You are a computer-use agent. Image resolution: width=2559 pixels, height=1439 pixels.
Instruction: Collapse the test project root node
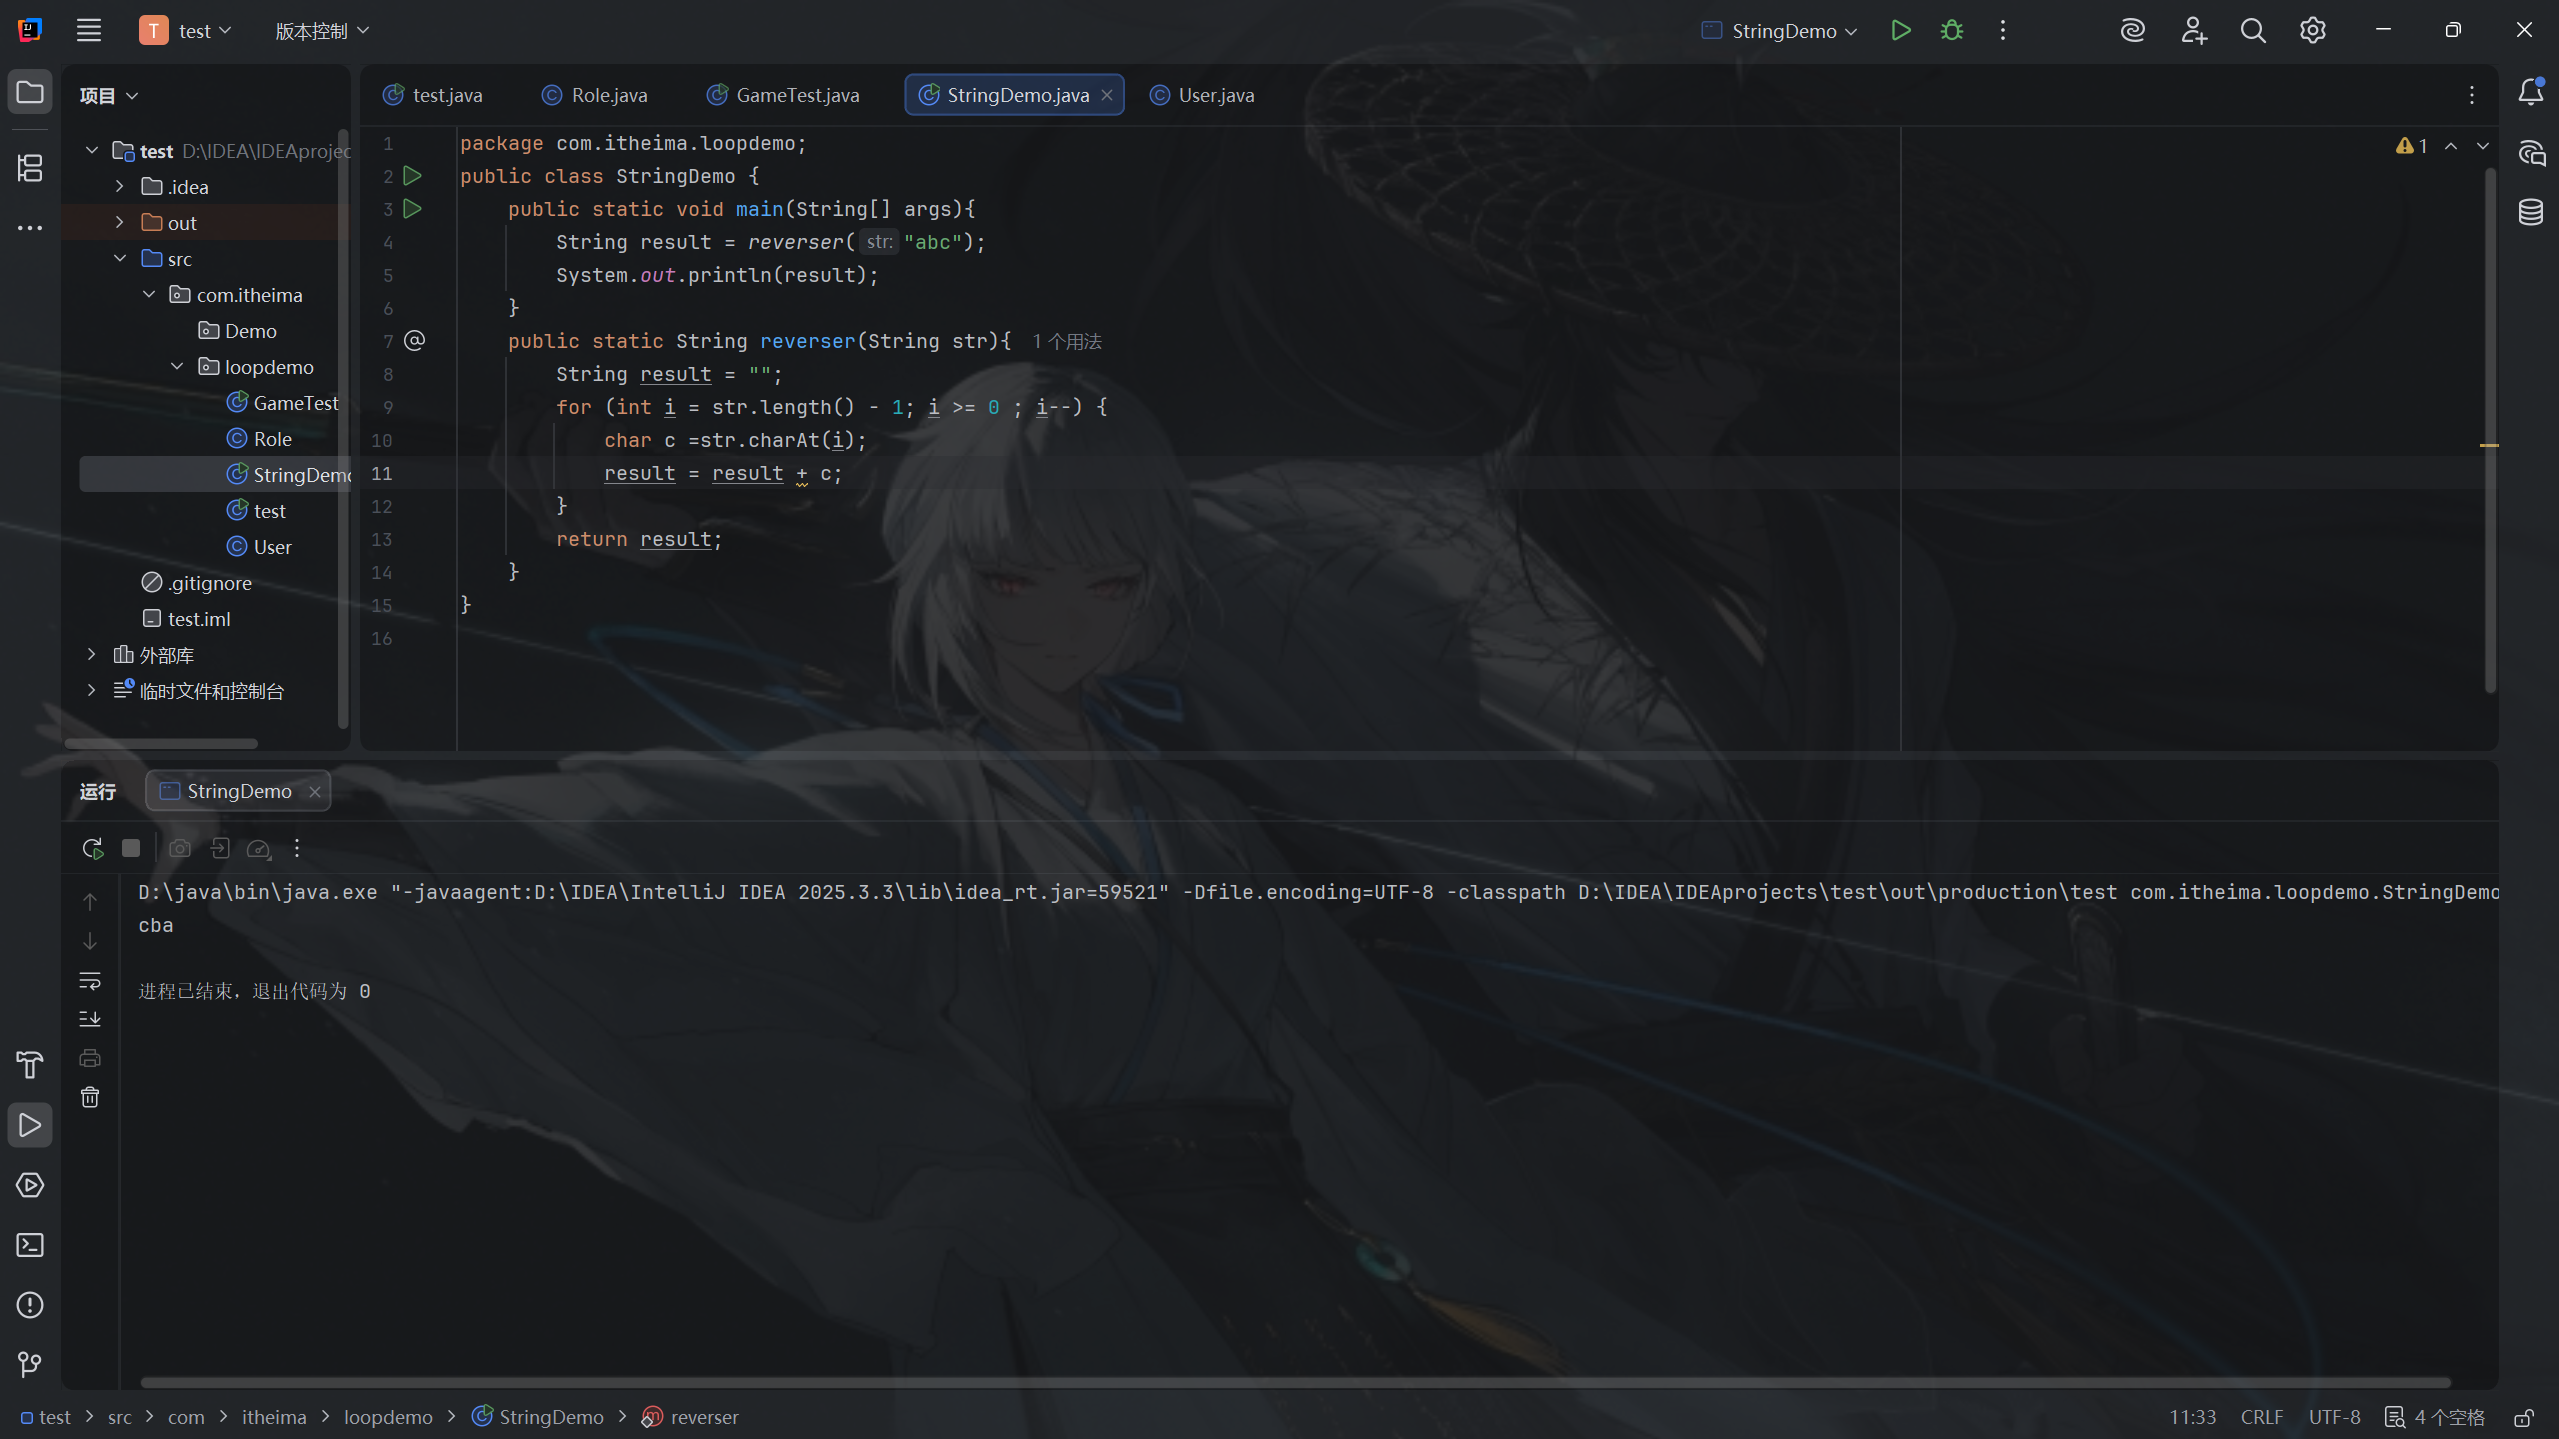(92, 151)
